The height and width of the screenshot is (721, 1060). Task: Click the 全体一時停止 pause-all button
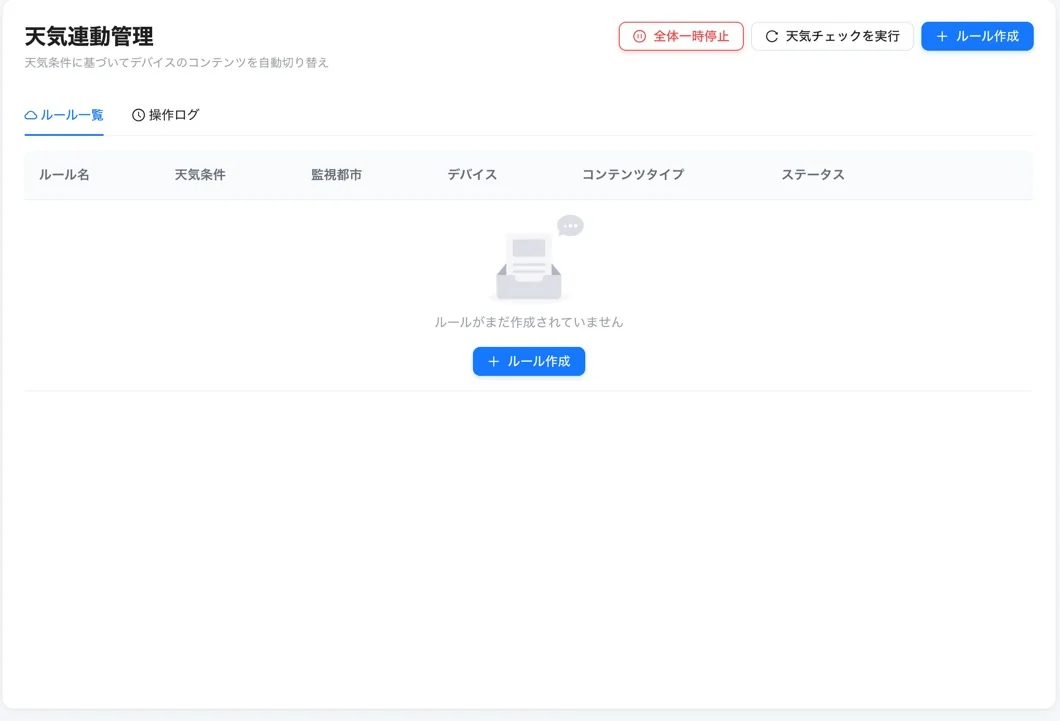point(681,36)
